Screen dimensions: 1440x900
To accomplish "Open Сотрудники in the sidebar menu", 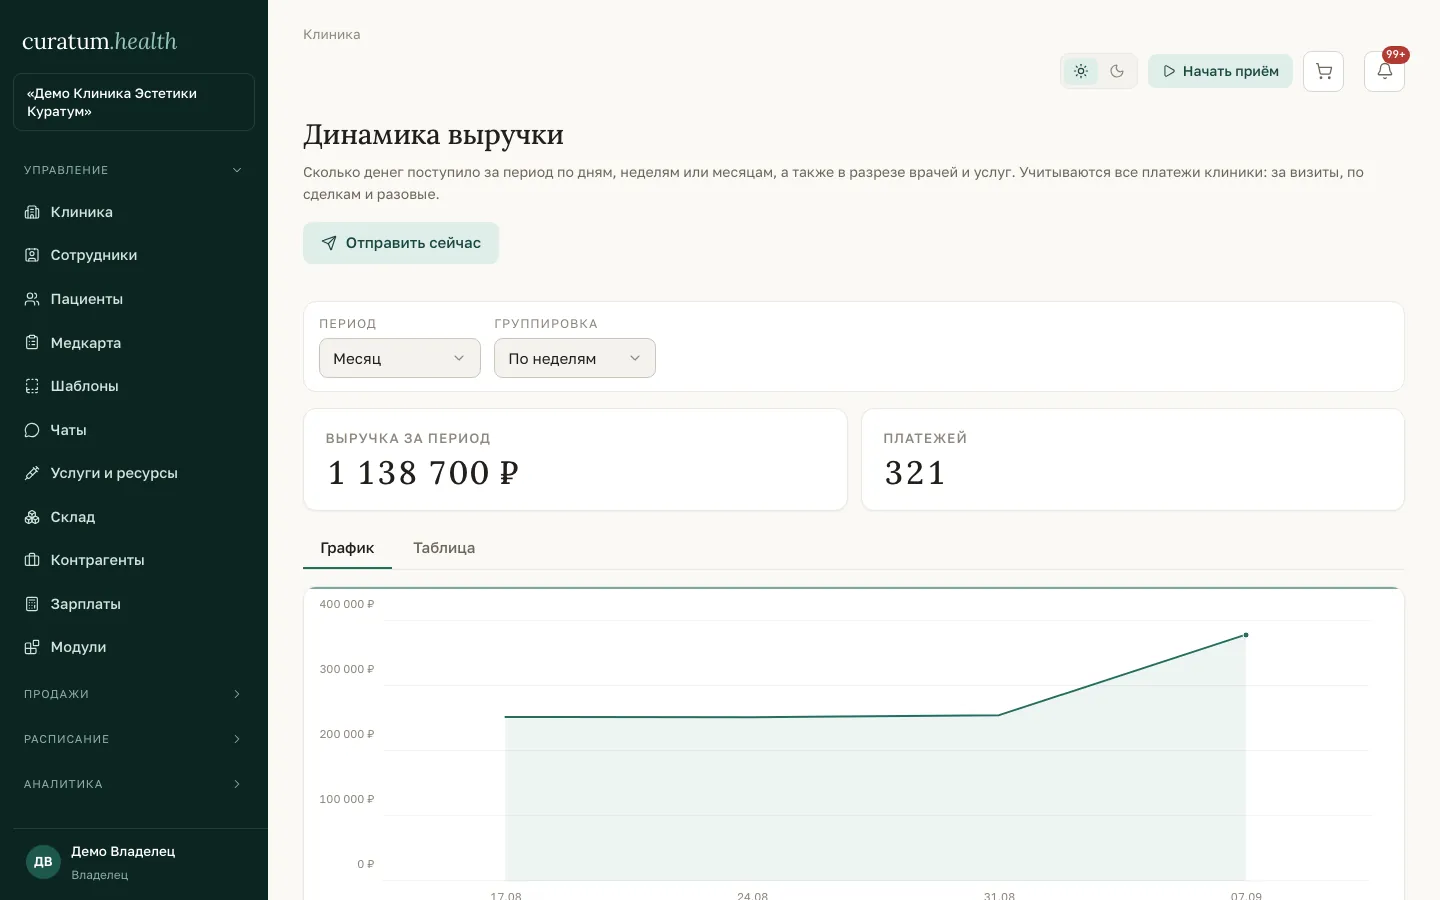I will [x=134, y=255].
